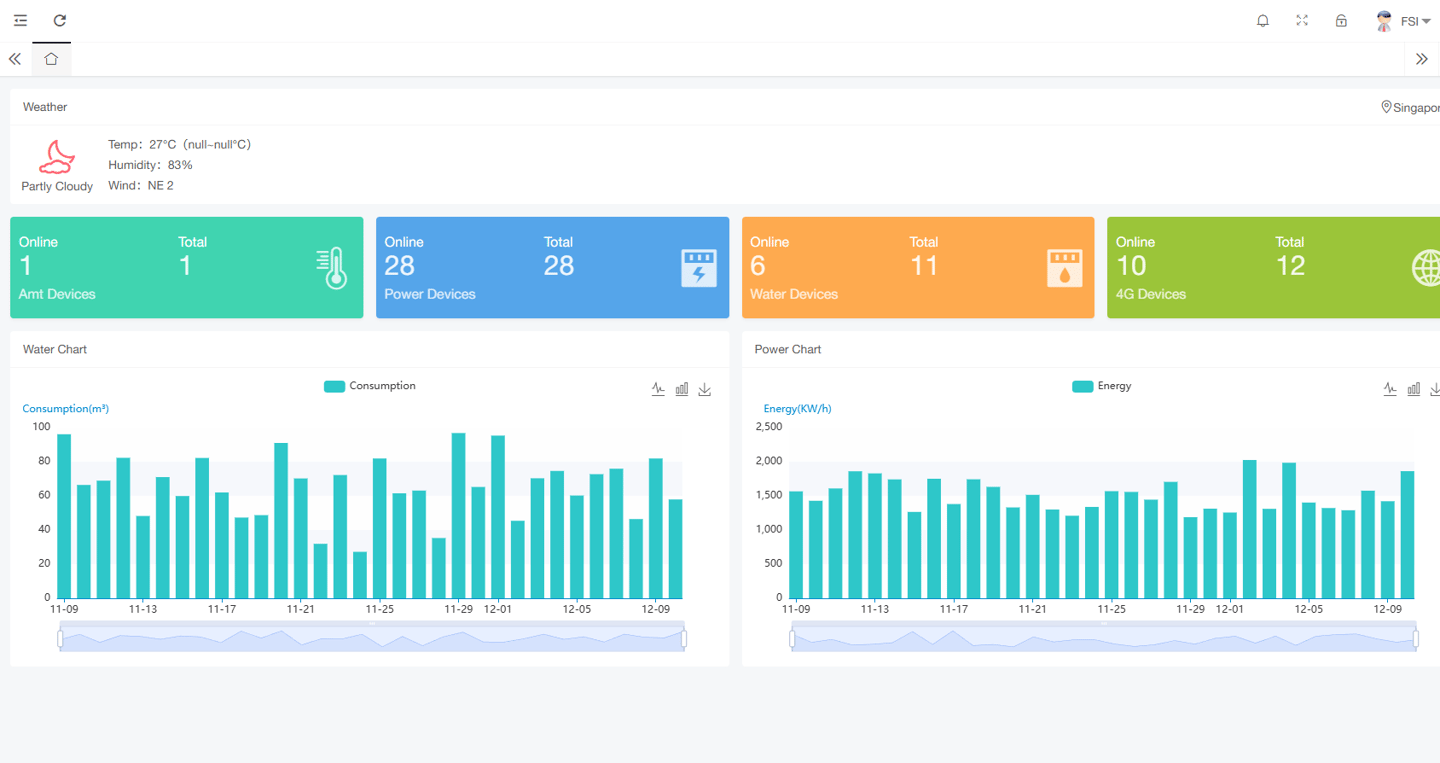
Task: Switch Power Chart to bar view
Action: [x=1413, y=389]
